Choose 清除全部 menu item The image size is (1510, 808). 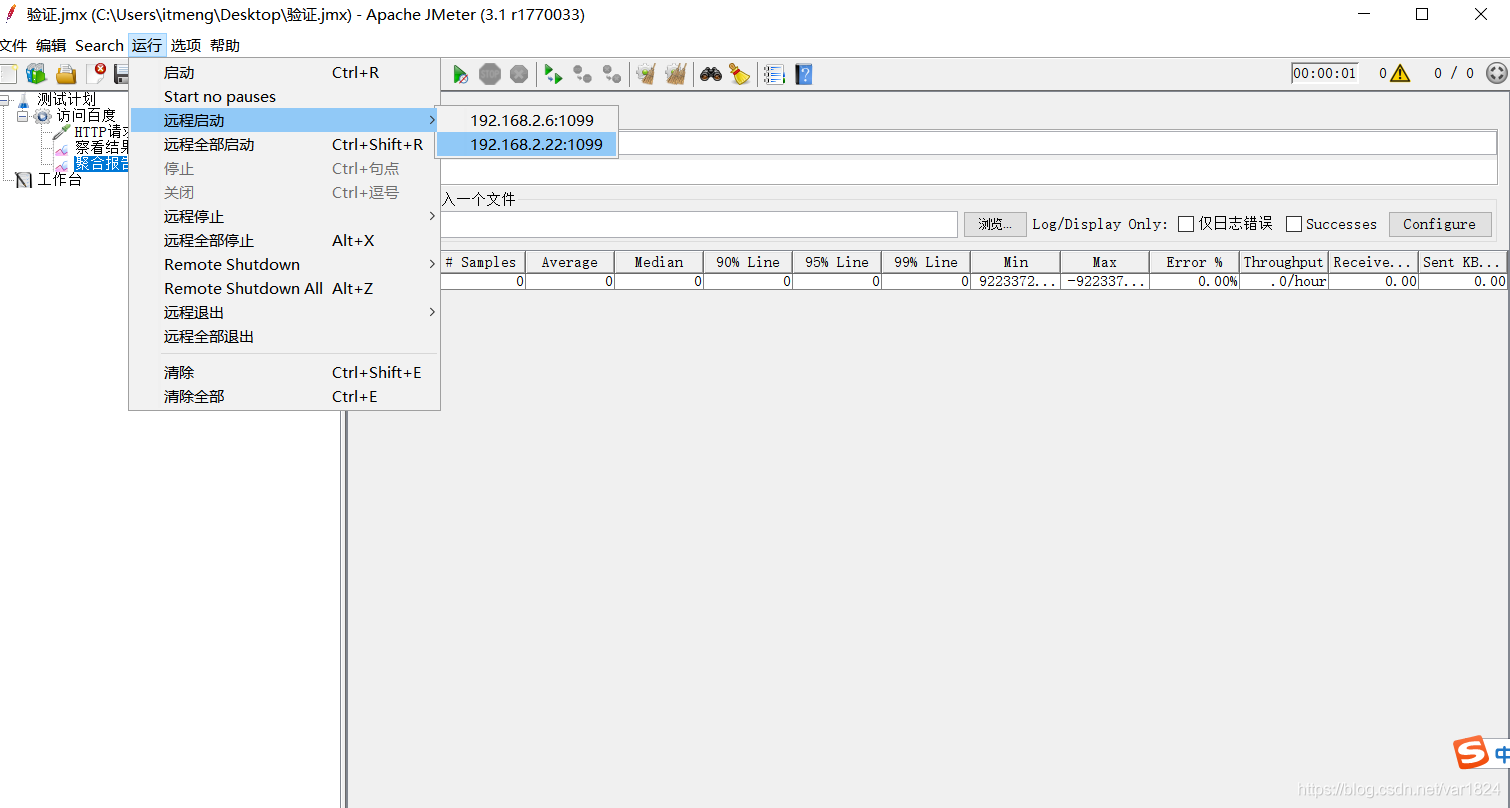click(x=285, y=396)
